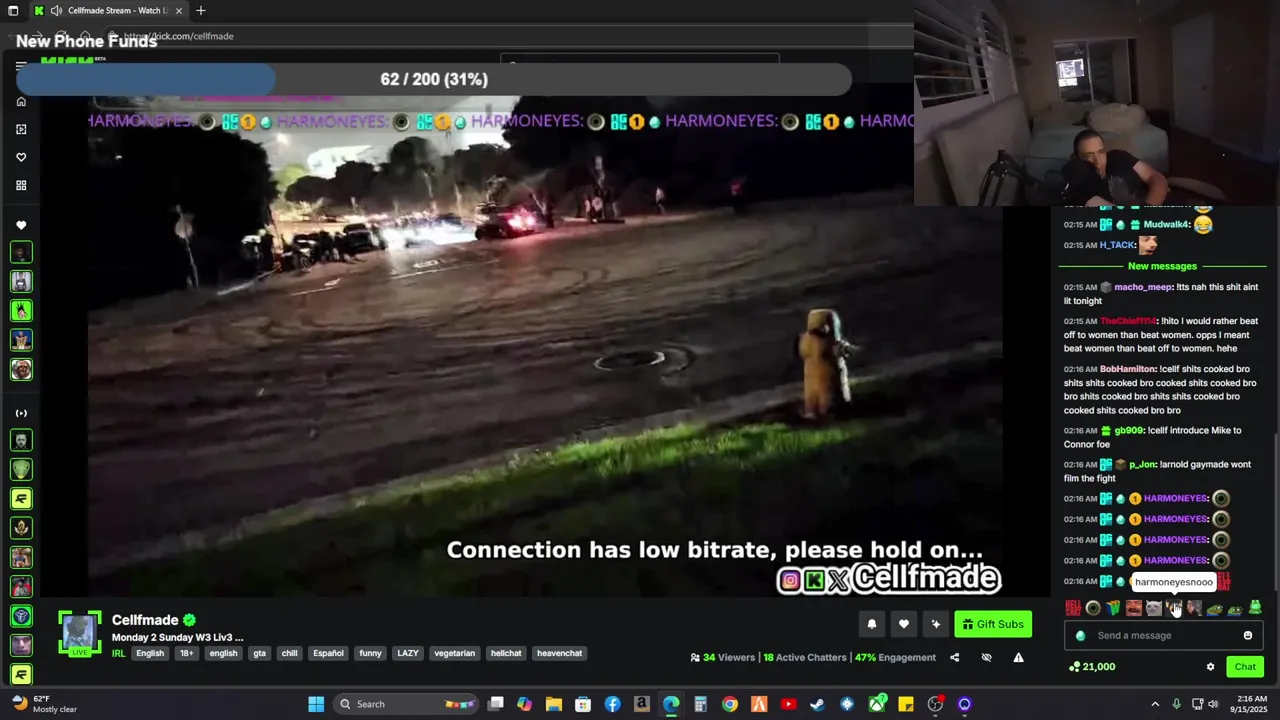Screen dimensions: 1280x720
Task: Click the Gift Subs button
Action: coord(993,624)
